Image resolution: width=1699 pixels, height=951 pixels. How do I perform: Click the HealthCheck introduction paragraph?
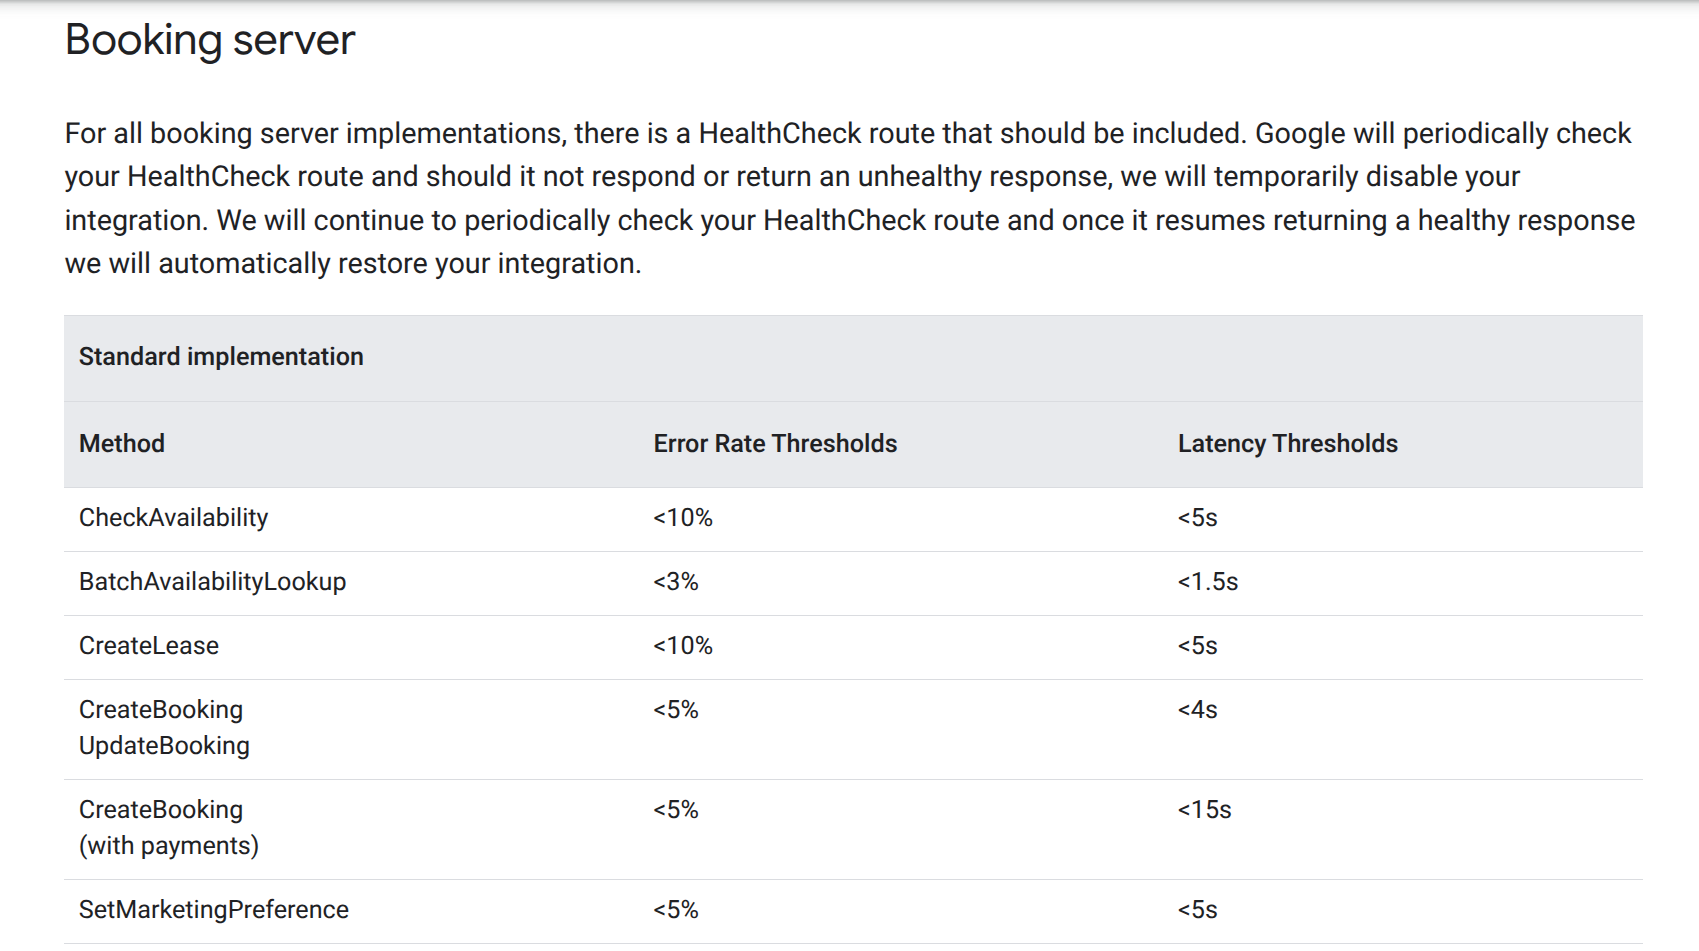click(x=850, y=198)
